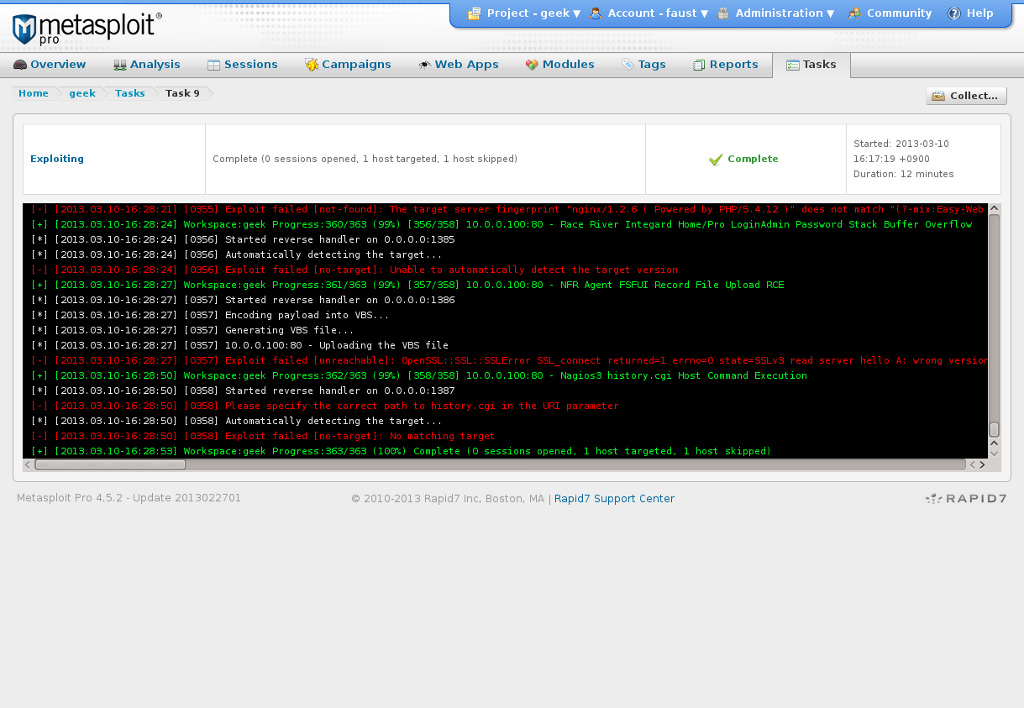Click the Community people icon

click(854, 13)
